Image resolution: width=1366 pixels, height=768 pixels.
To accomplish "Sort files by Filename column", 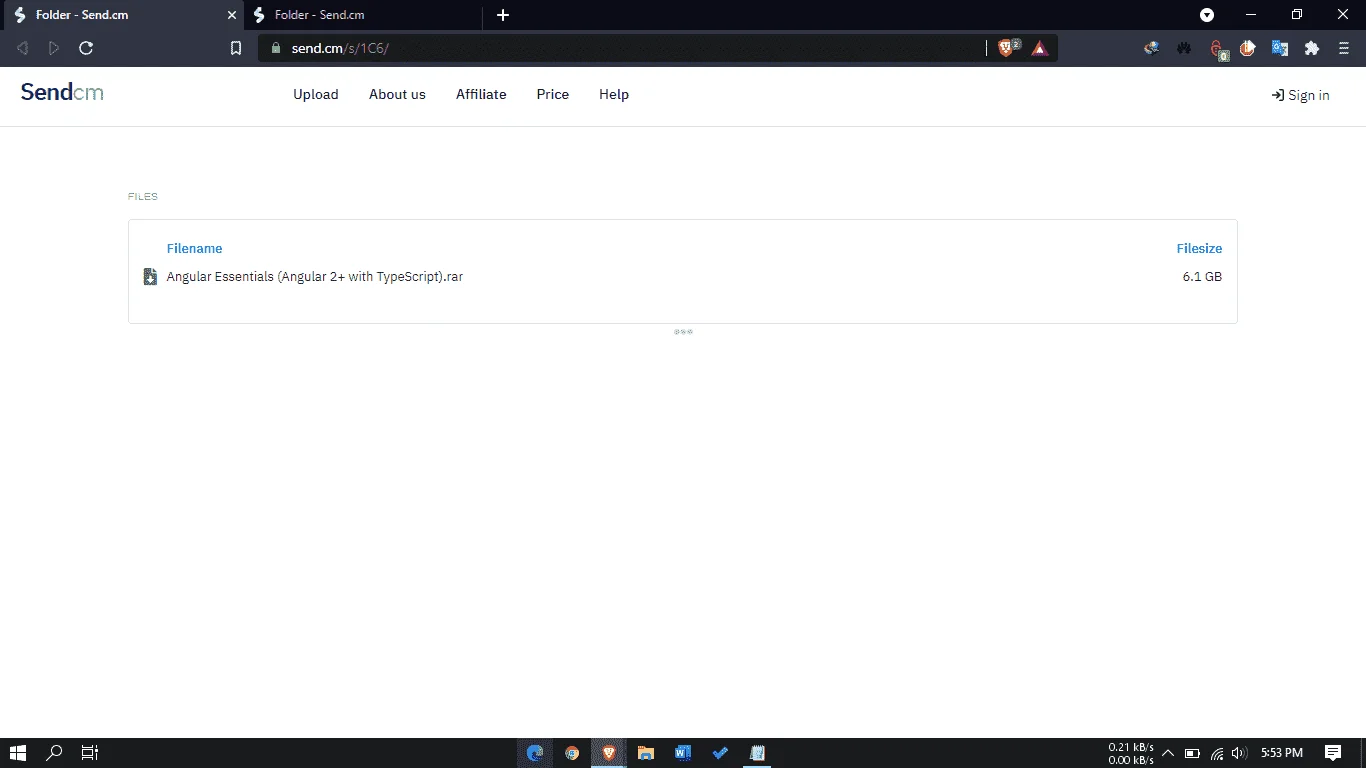I will pyautogui.click(x=195, y=248).
